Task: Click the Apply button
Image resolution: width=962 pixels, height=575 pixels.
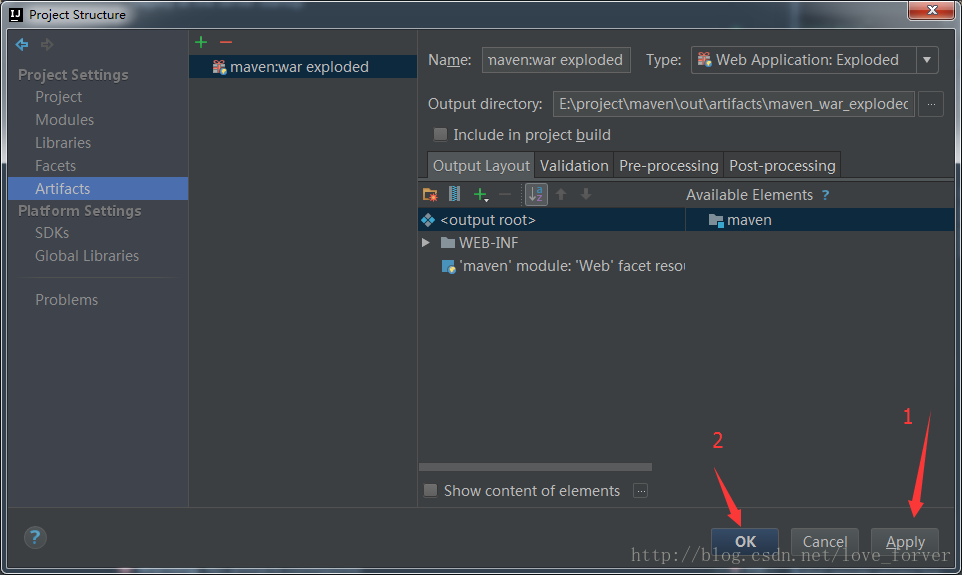Action: click(905, 541)
